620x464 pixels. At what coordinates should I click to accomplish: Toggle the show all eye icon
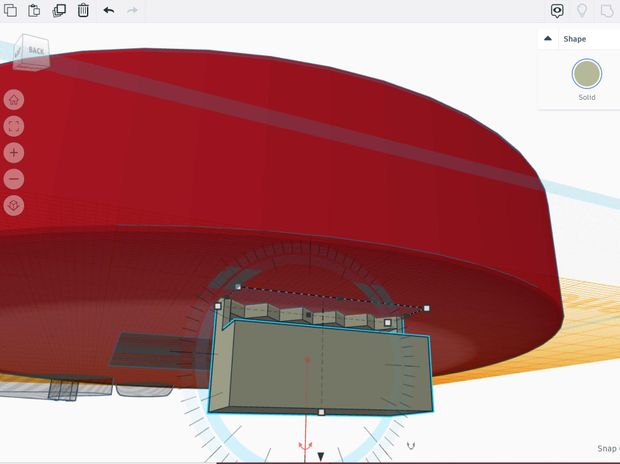pos(557,11)
